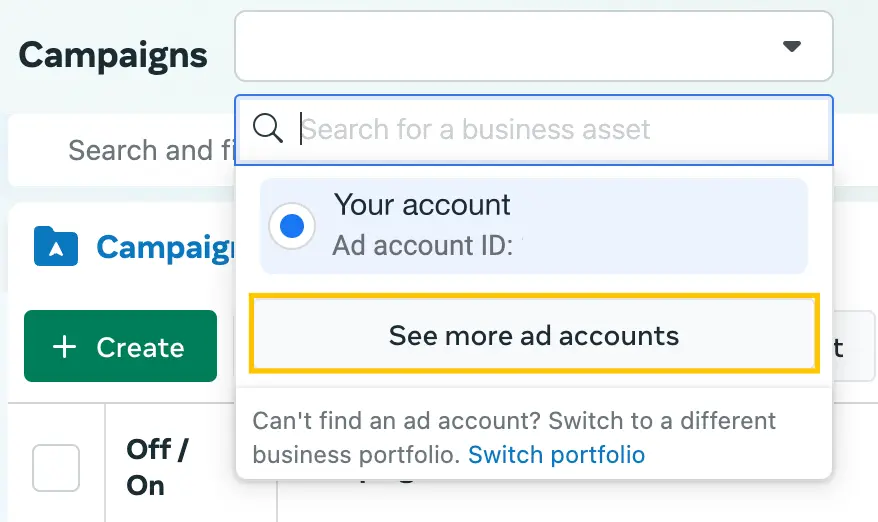This screenshot has width=878, height=522.
Task: Click the Off / On column header
Action: point(157,467)
